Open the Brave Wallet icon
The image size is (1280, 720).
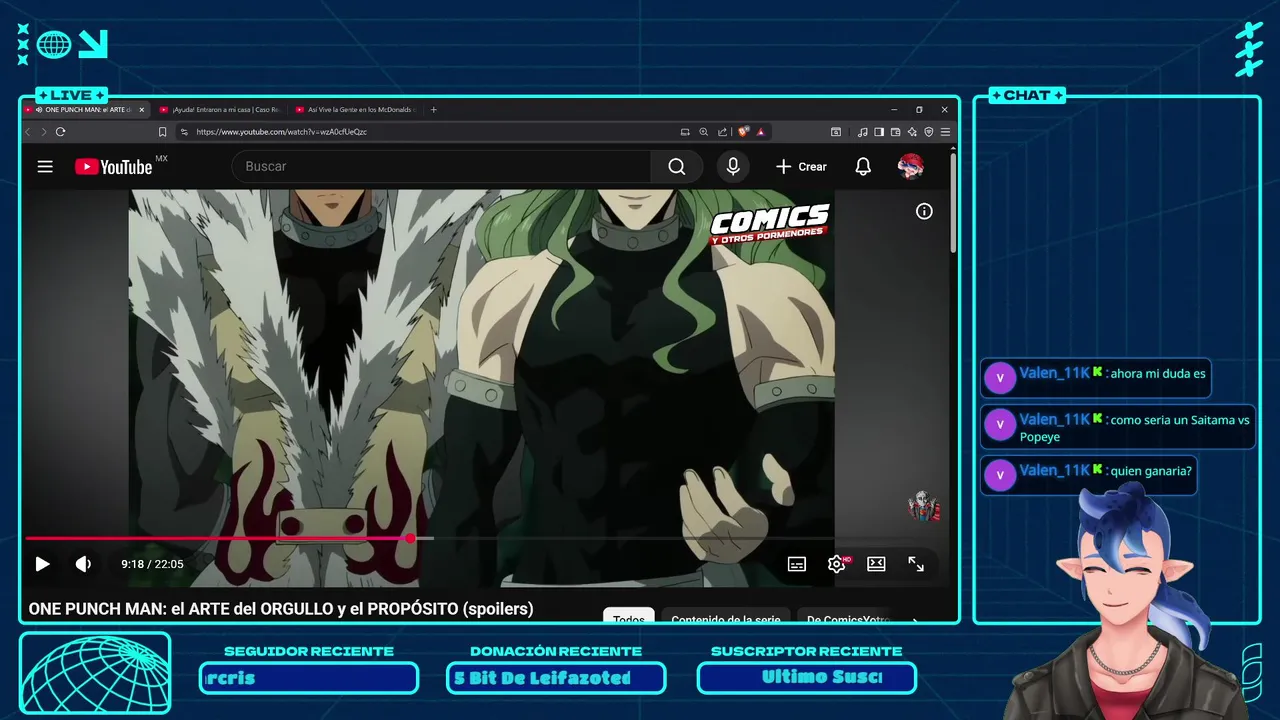point(896,132)
